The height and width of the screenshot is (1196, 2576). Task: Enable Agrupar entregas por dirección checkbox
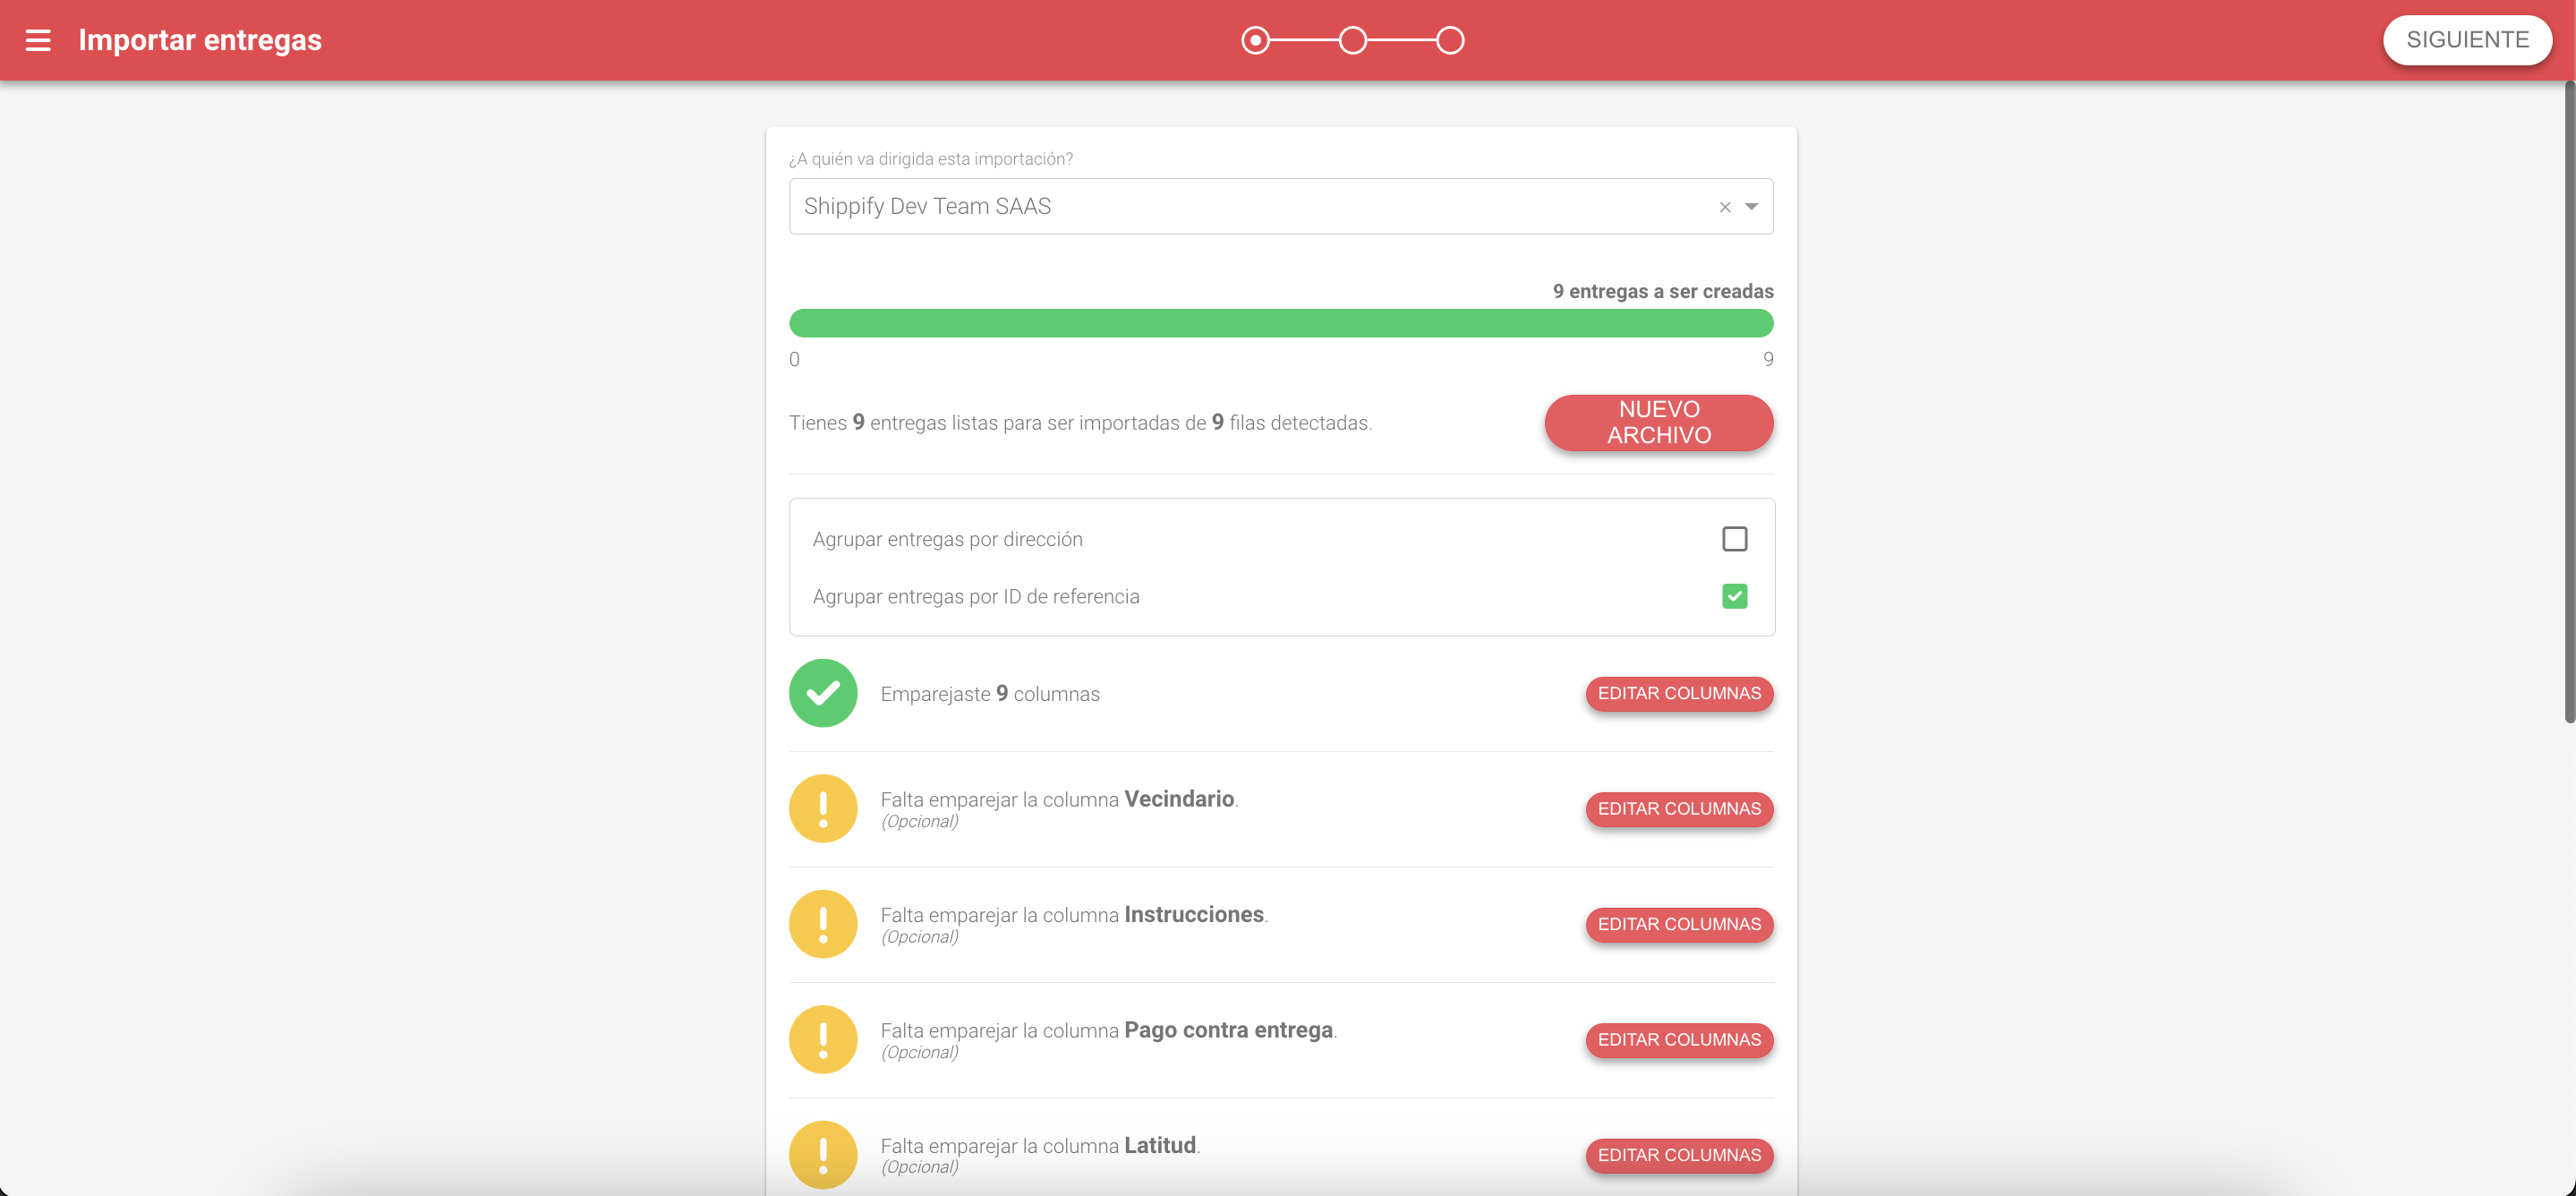pos(1734,539)
